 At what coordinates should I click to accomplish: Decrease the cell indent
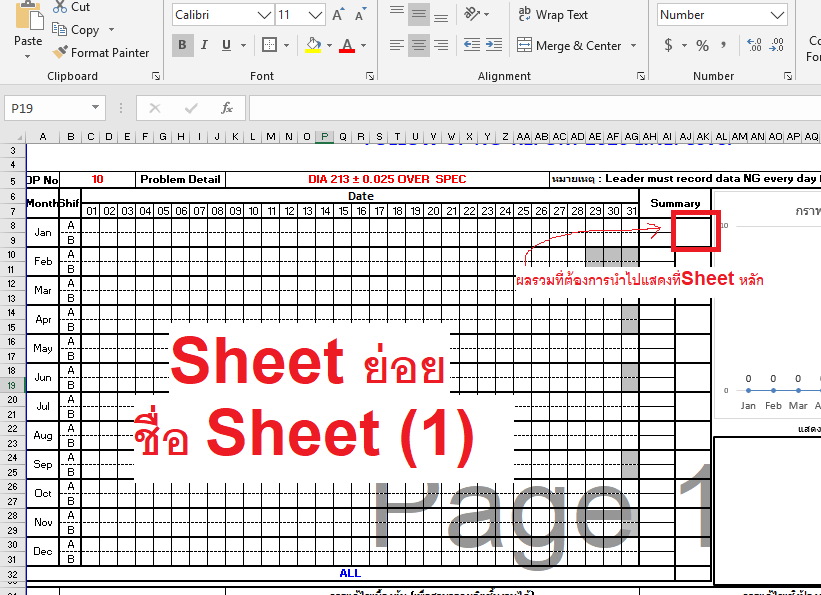click(472, 45)
